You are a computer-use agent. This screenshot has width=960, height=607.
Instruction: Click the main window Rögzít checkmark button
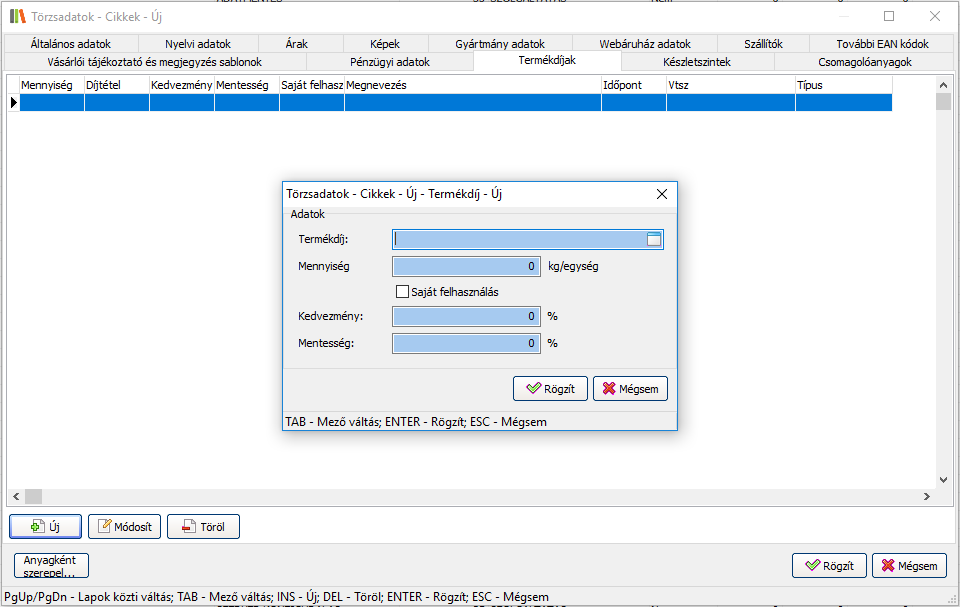[829, 566]
